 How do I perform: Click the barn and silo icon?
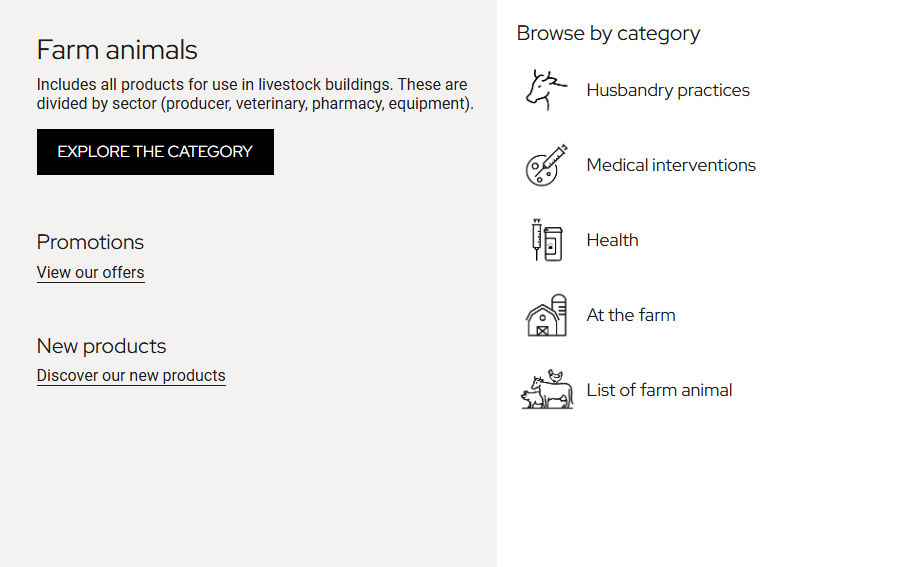point(546,315)
